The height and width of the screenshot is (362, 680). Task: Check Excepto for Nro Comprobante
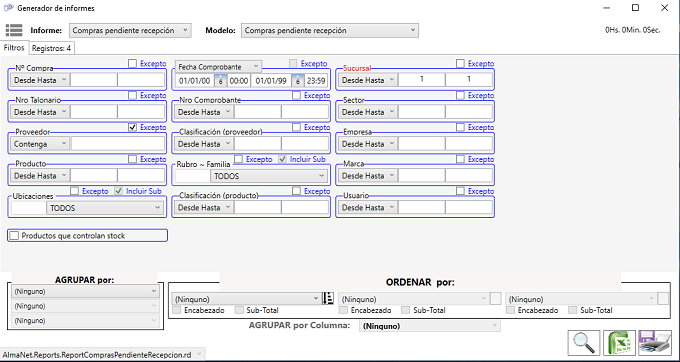tap(297, 95)
